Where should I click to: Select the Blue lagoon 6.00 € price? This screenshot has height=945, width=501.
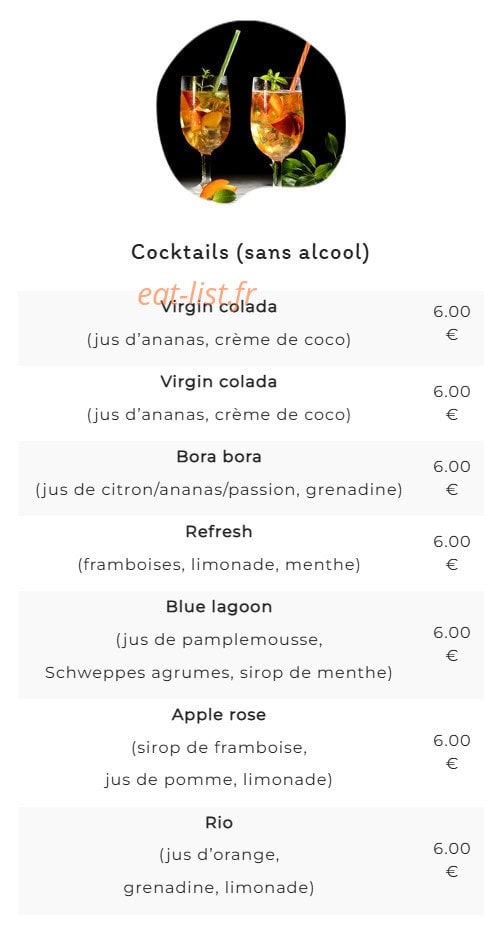[452, 644]
